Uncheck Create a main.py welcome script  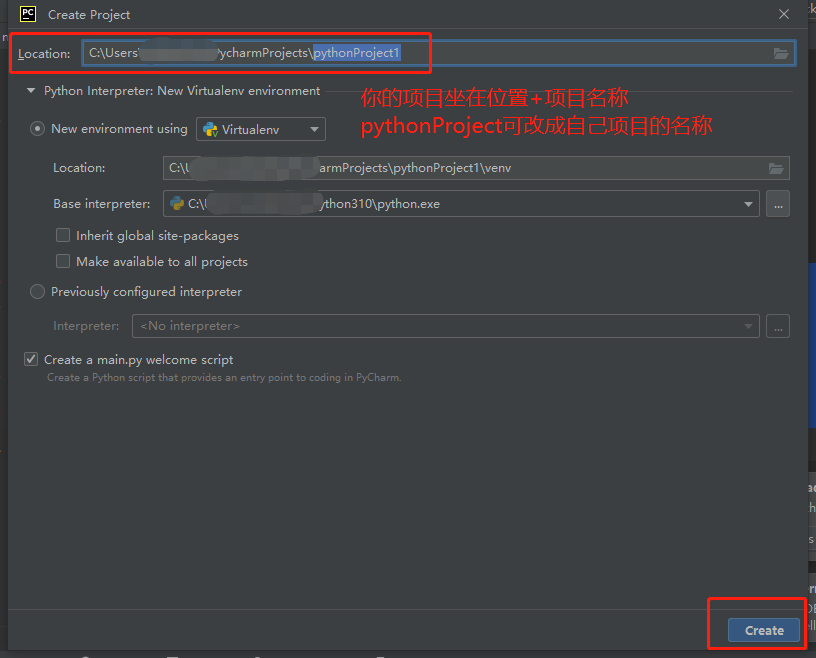click(31, 359)
